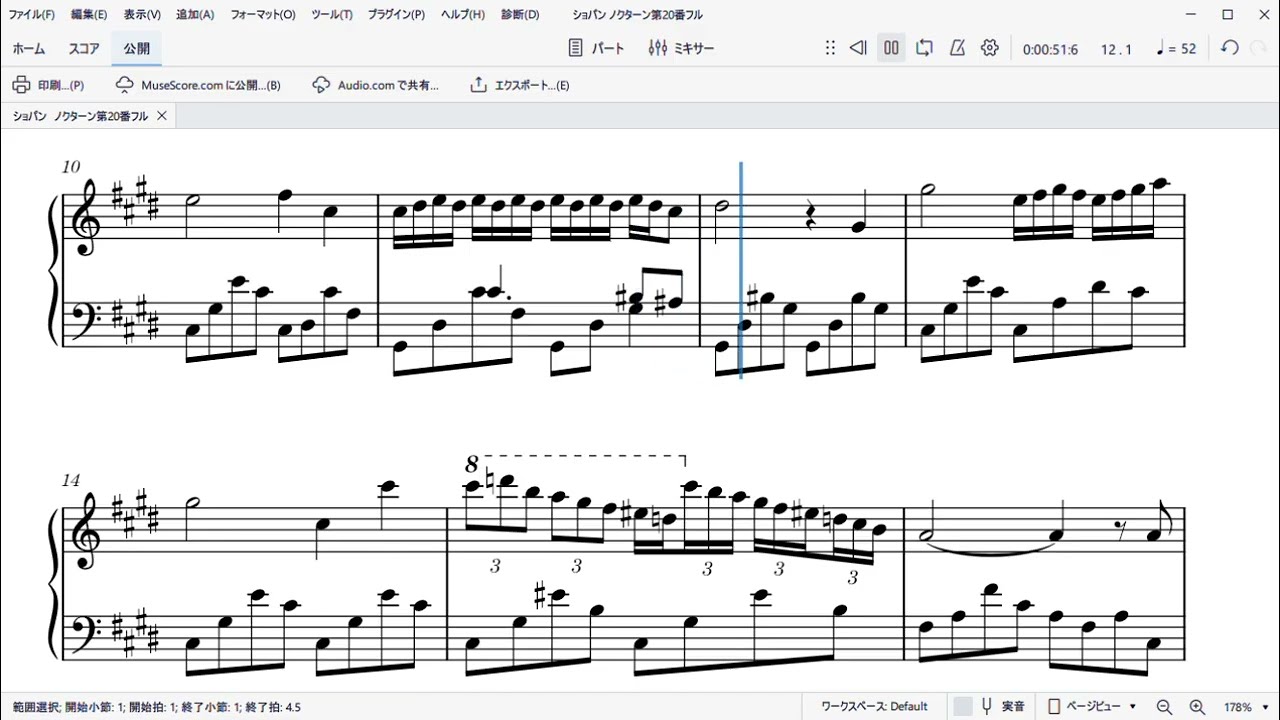Screen dimensions: 1280x720
Task: Toggle the metronome
Action: click(957, 48)
